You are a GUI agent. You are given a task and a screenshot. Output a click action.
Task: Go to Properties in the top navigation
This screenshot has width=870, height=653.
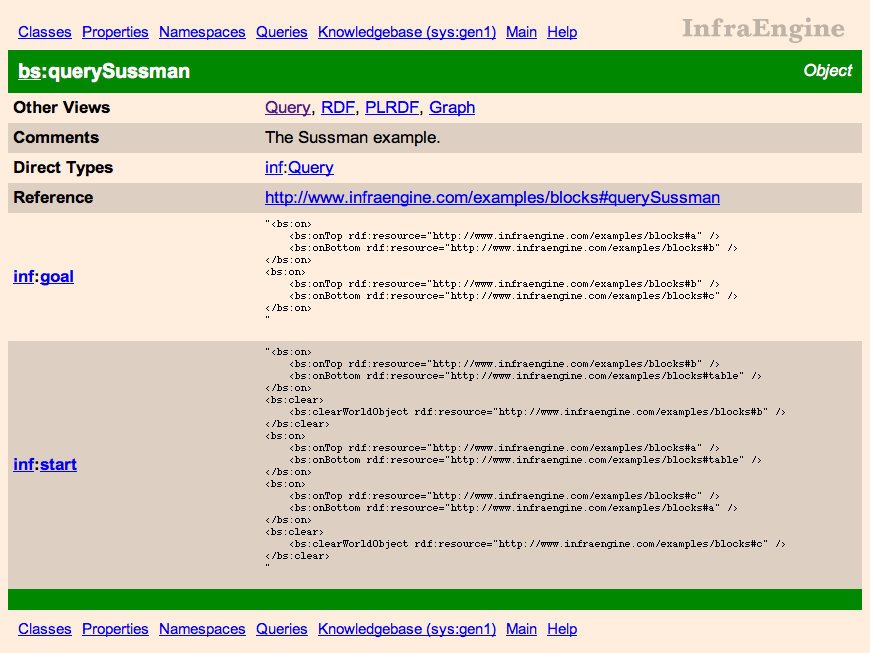coord(115,32)
